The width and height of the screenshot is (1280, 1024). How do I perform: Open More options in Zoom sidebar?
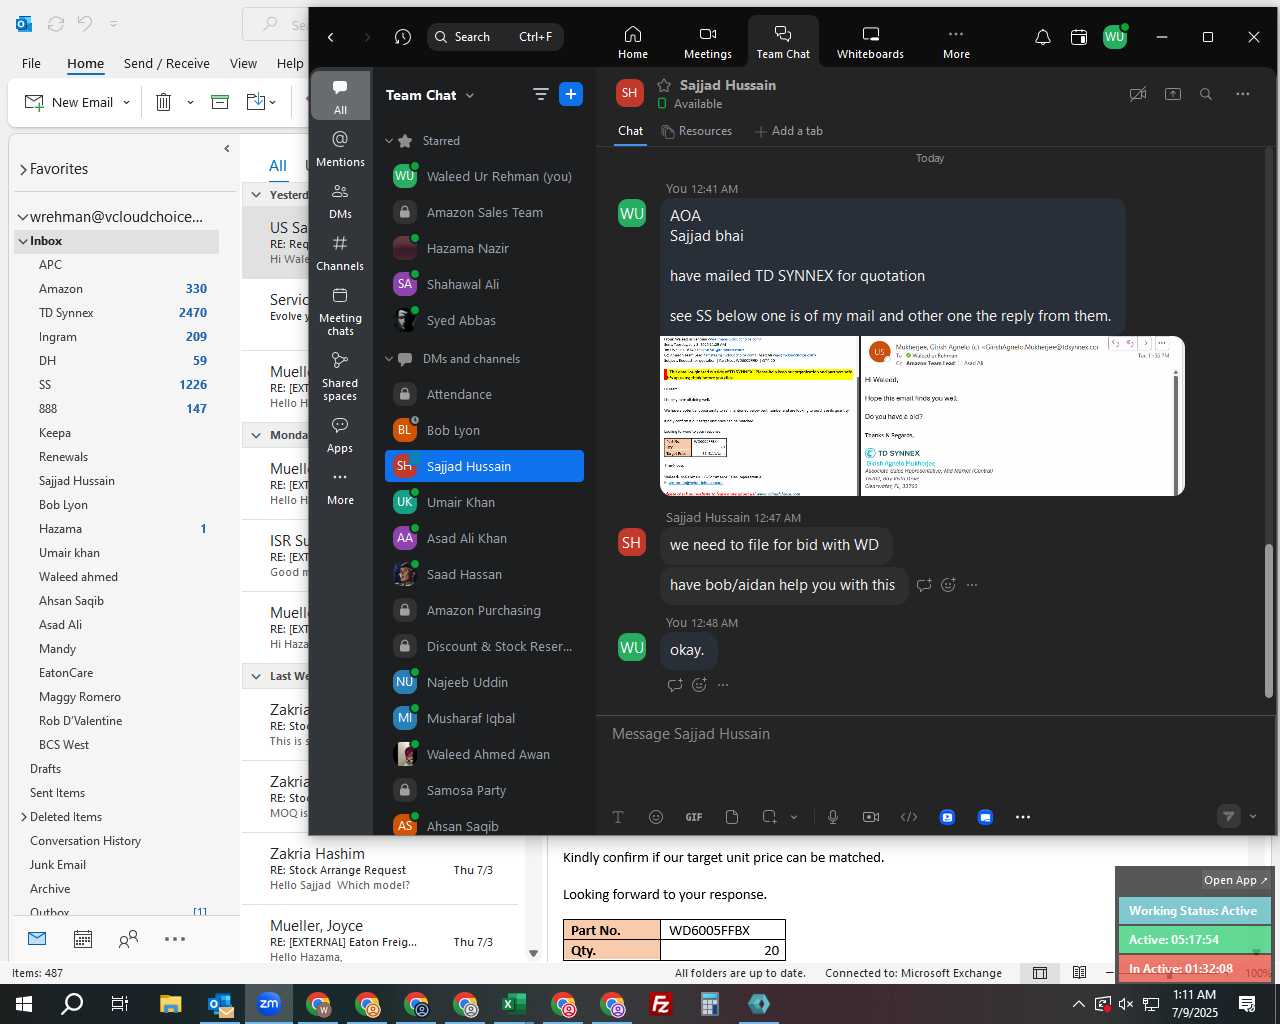click(340, 487)
